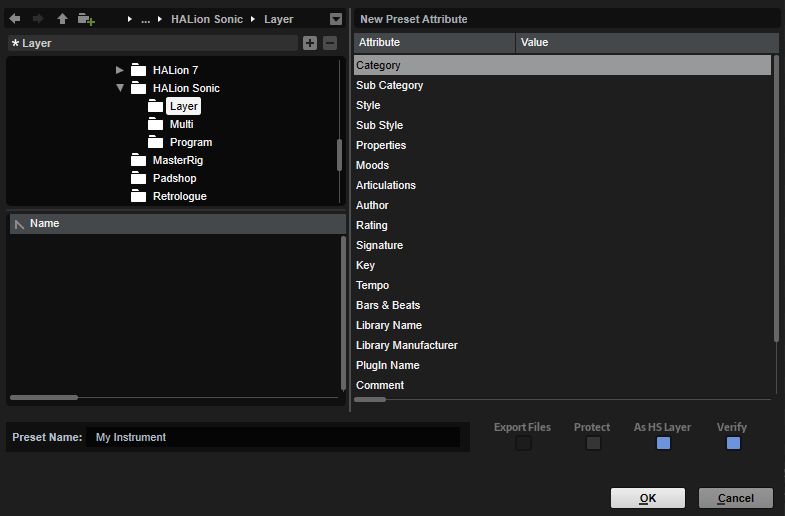Collapse the HALion Sonic folder
This screenshot has width=785, height=516.
[x=120, y=88]
